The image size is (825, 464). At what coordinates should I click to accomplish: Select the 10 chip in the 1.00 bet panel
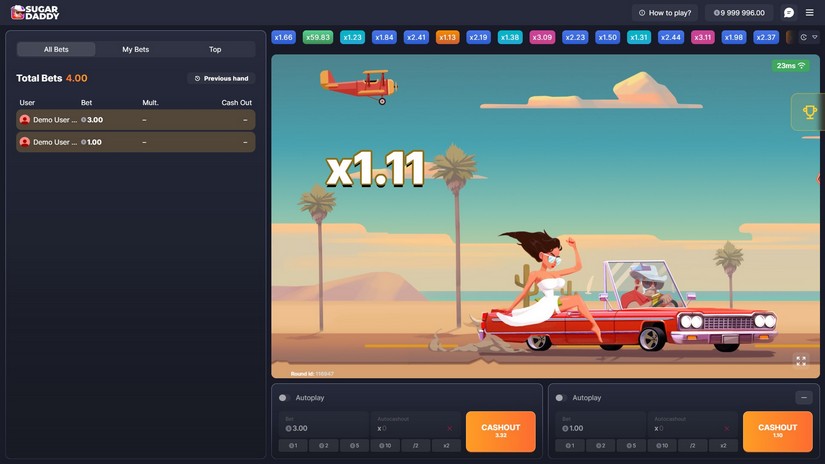(662, 446)
